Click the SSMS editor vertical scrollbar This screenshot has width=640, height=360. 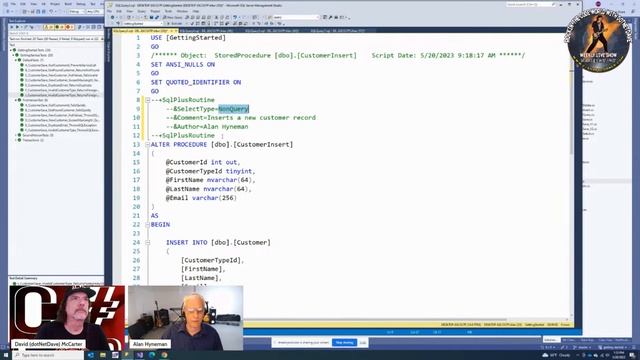571,176
